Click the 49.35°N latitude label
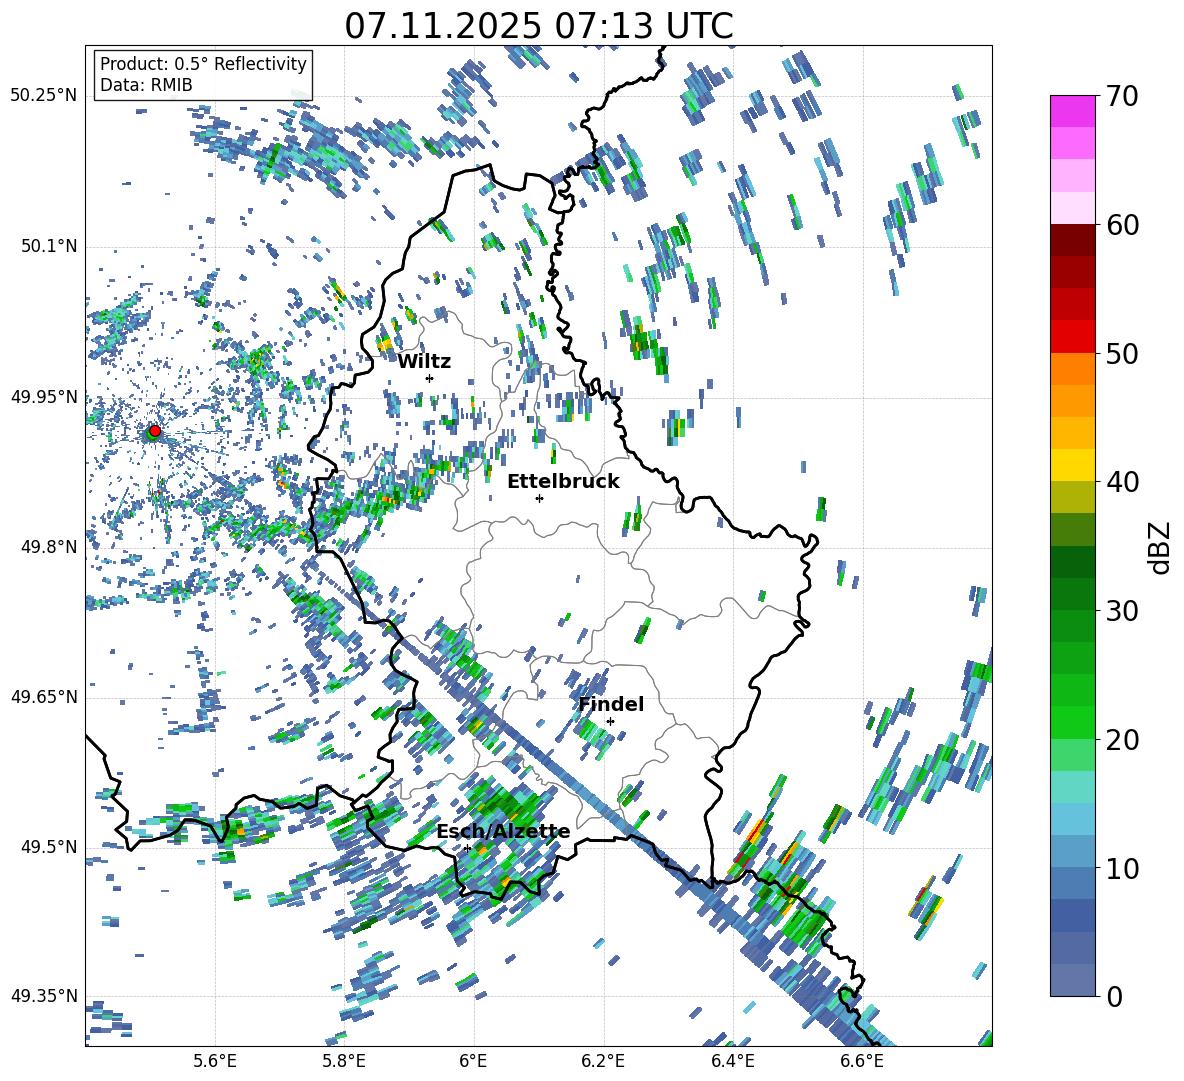Viewport: 1184px width, 1081px height. [44, 996]
